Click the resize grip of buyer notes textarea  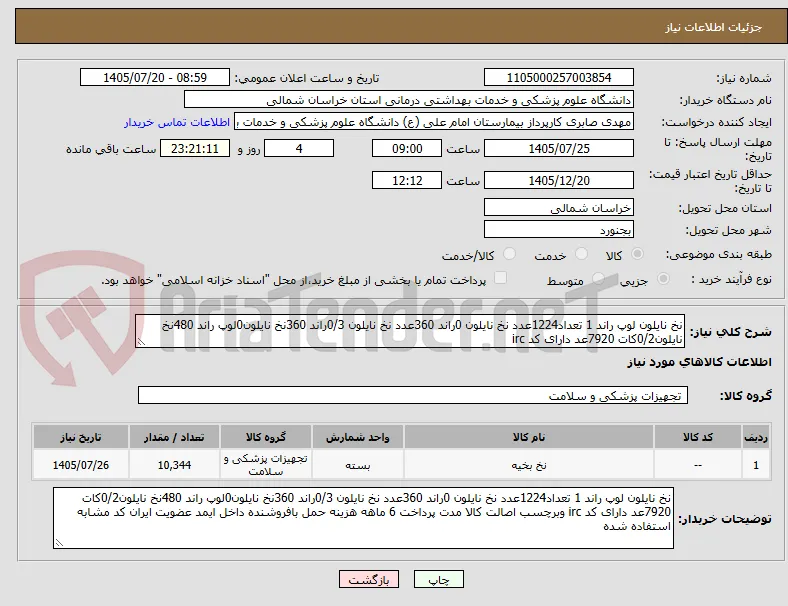(x=59, y=543)
